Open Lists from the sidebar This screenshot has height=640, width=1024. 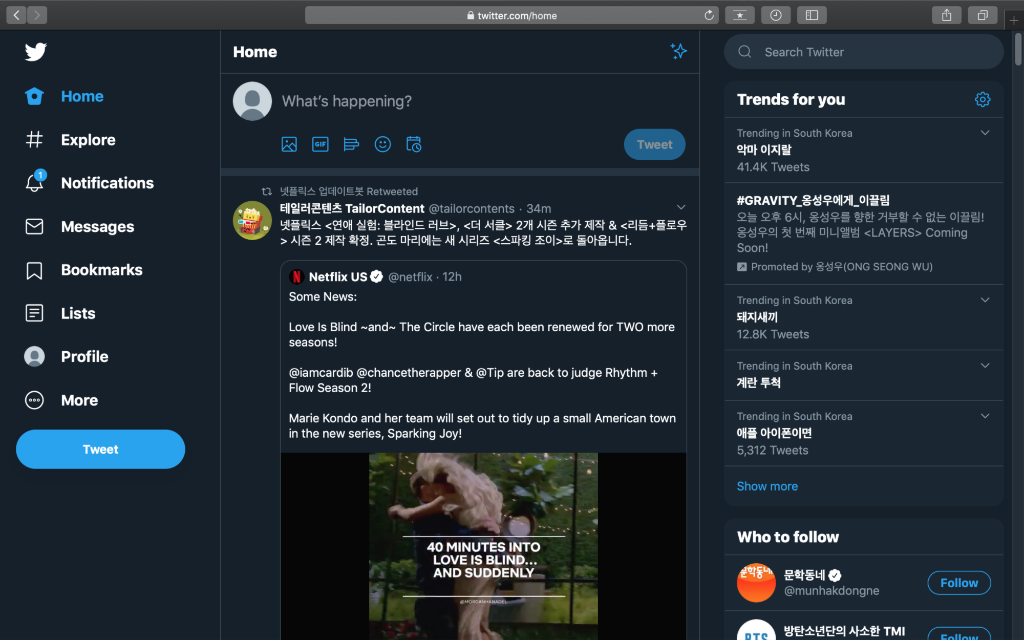point(60,313)
